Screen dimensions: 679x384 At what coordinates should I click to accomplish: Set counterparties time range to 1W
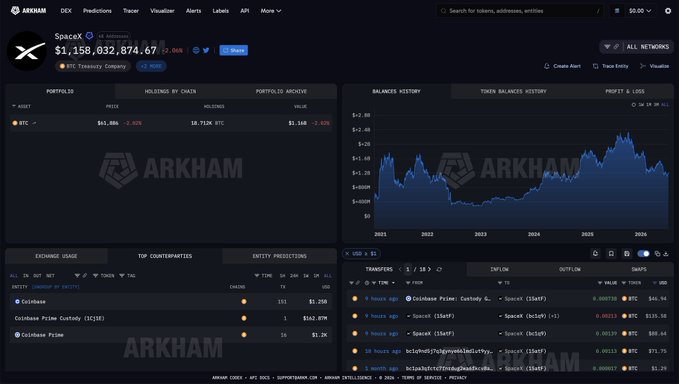[x=306, y=275]
